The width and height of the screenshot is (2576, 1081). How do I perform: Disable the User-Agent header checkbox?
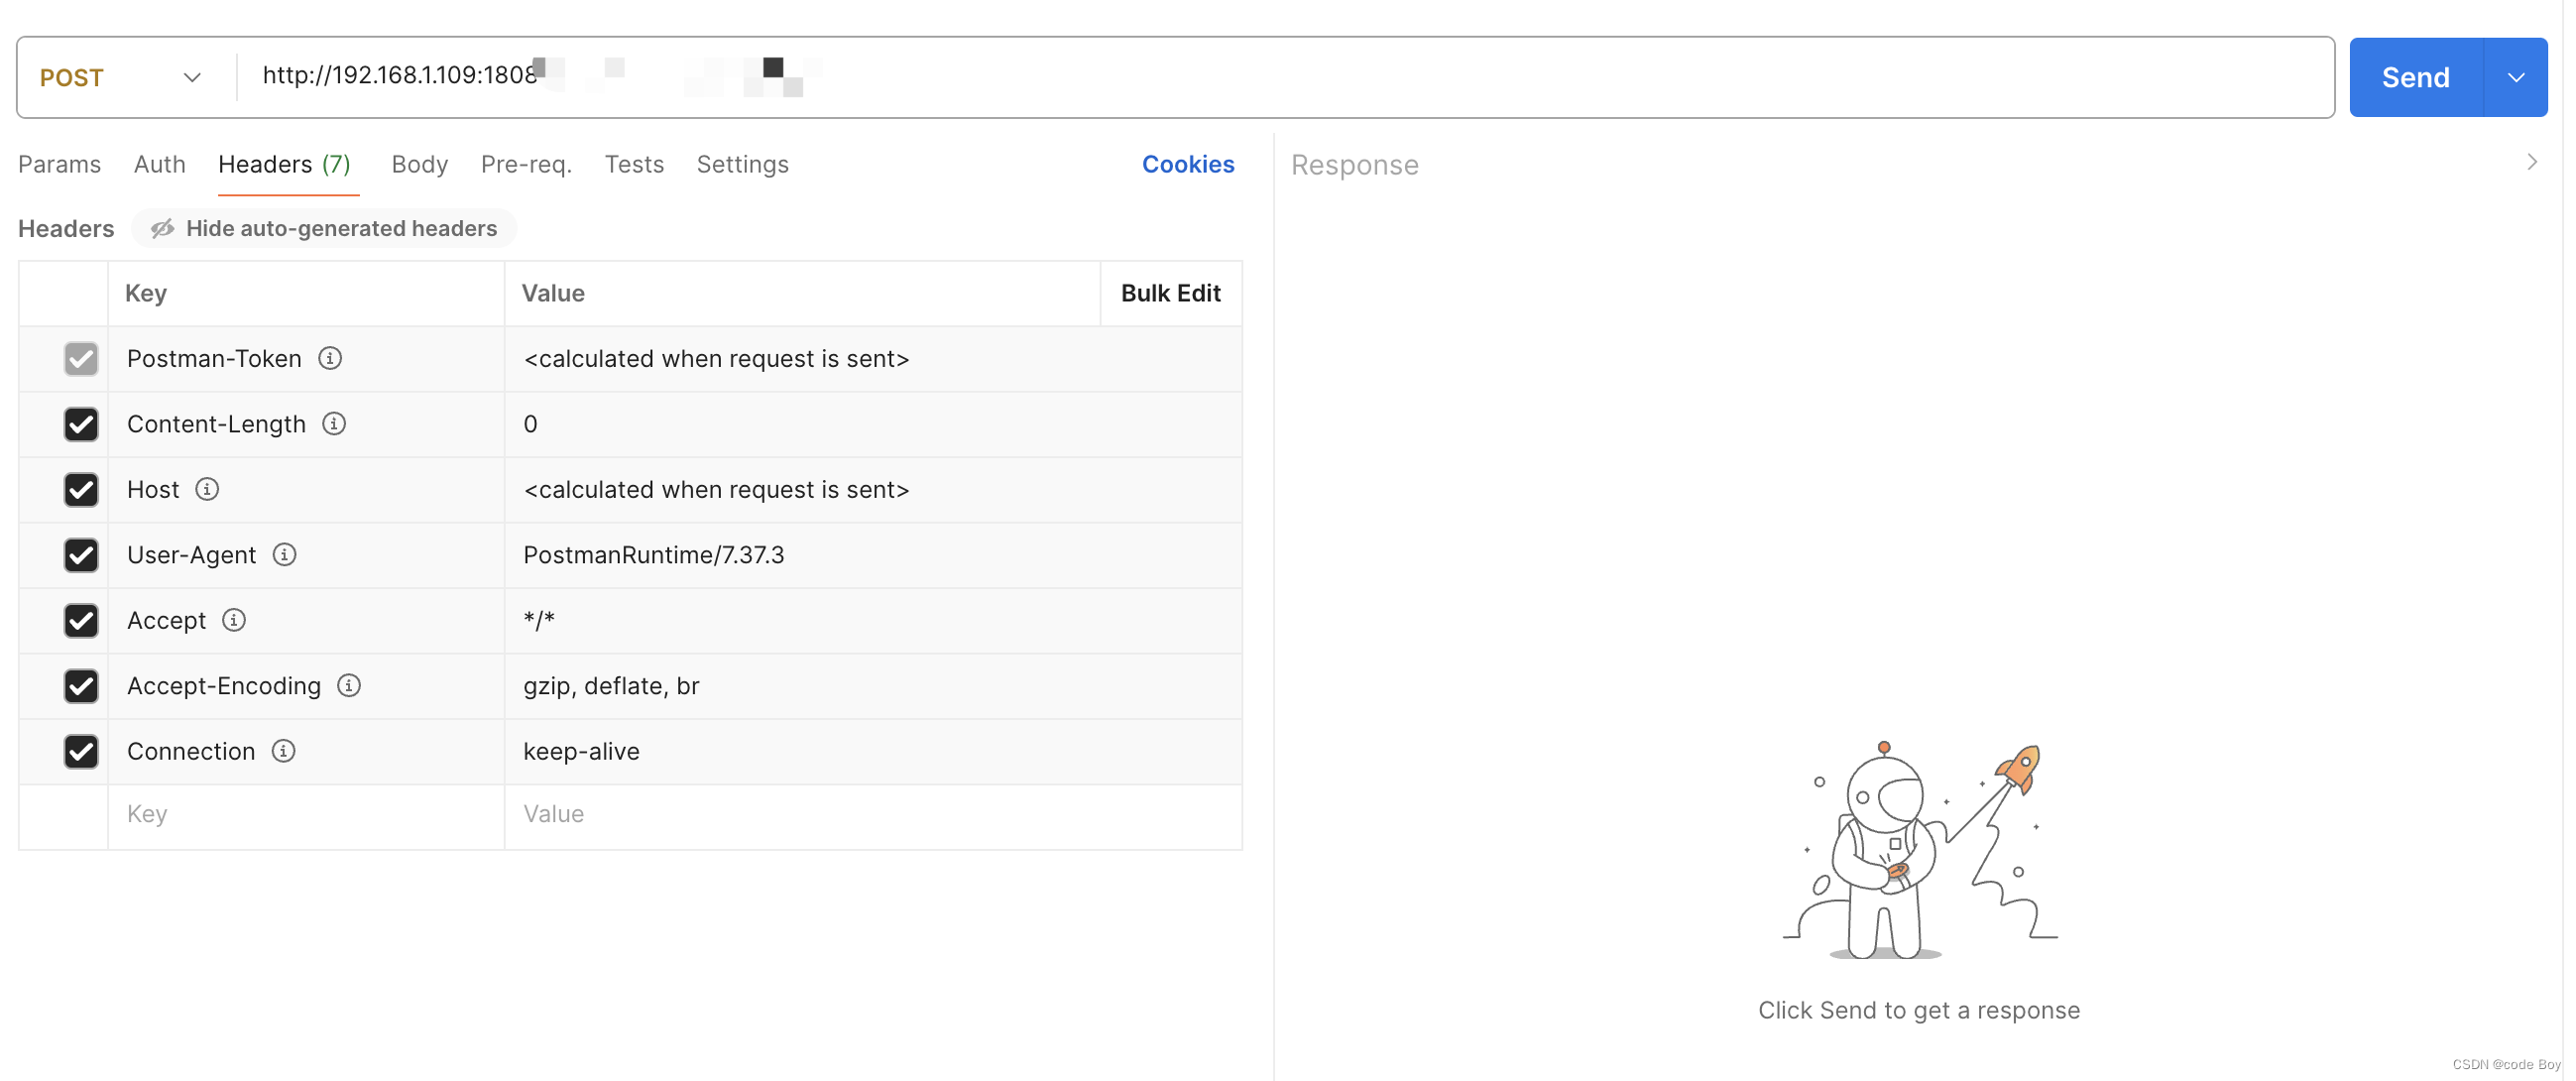pos(81,555)
